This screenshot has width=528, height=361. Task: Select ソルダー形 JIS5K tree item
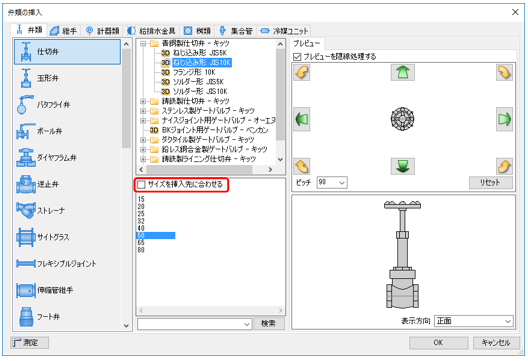pos(198,82)
